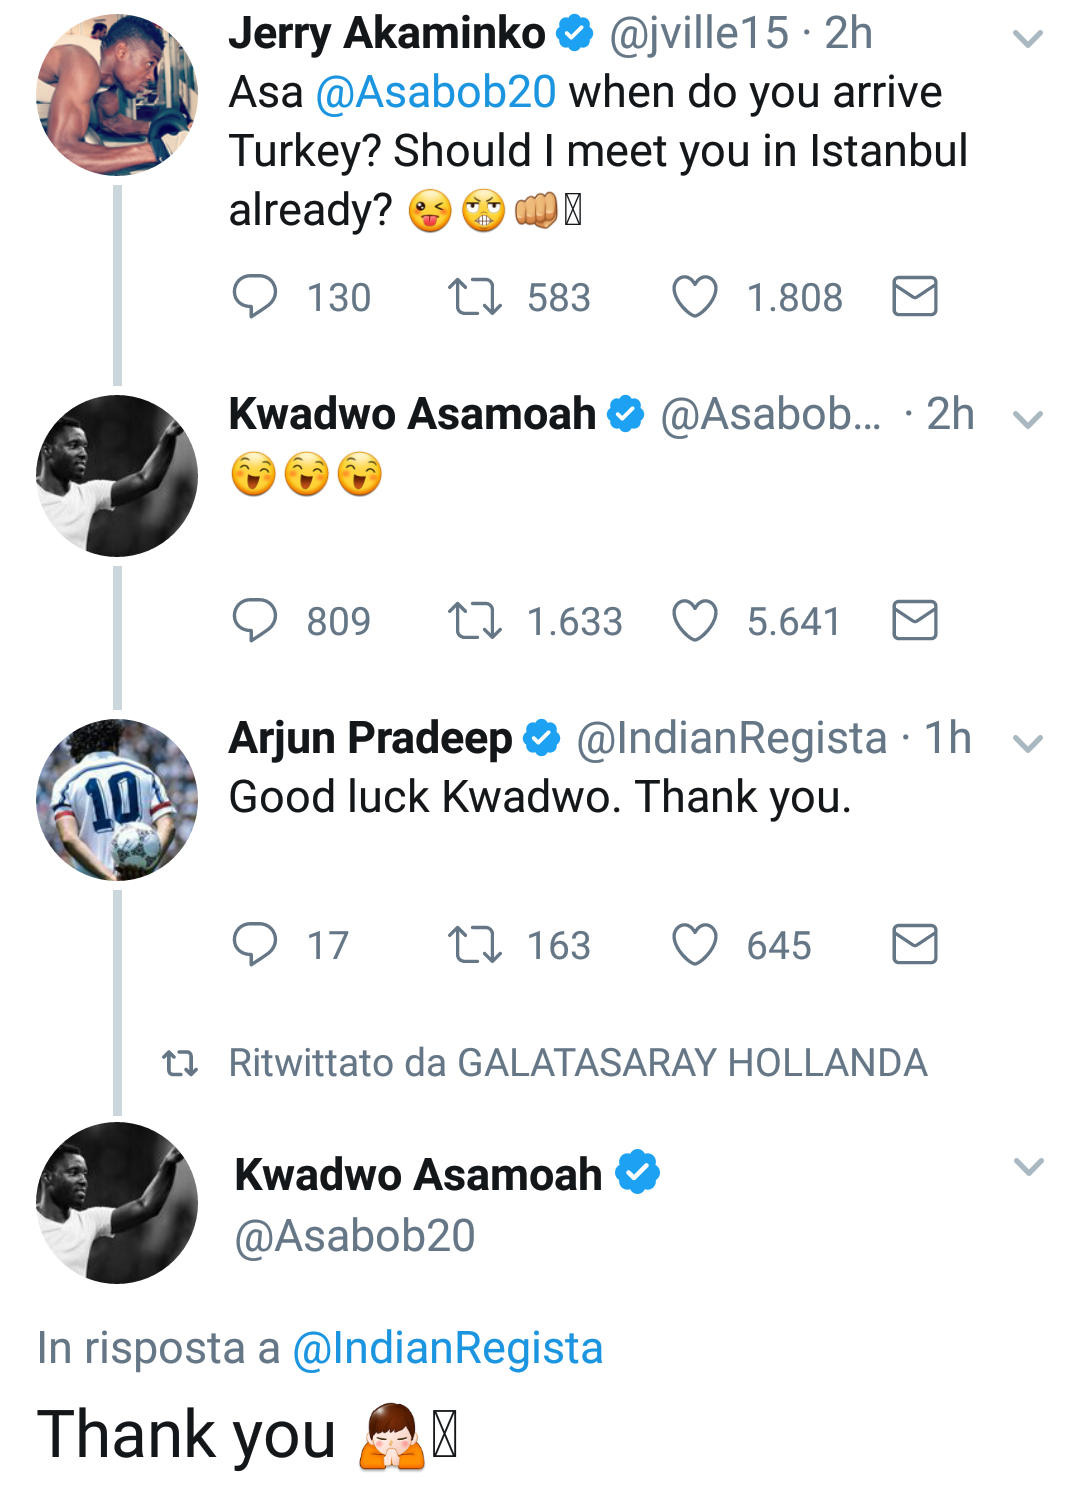The height and width of the screenshot is (1485, 1080).
Task: Retweet Jerry Akaminko's tweet
Action: point(475,297)
